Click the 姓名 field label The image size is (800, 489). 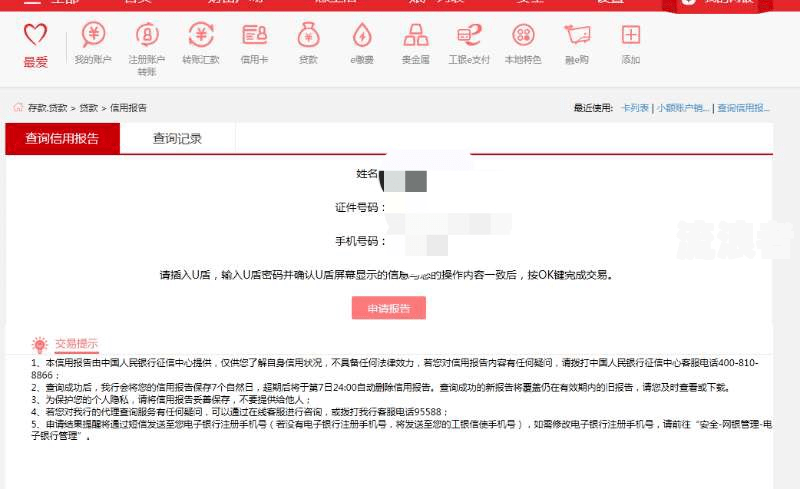click(x=367, y=174)
